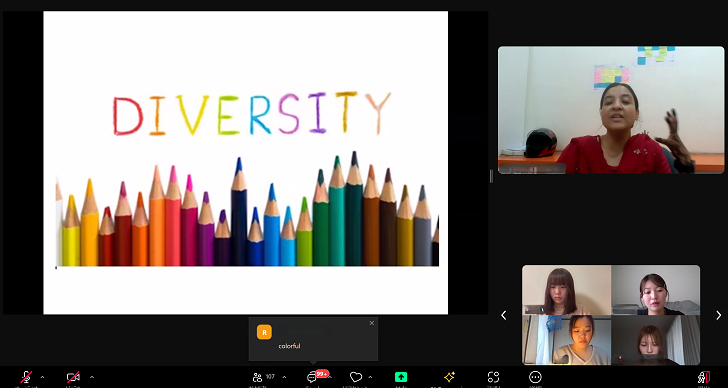Select the bottom-left participant video tile
This screenshot has height=388, width=728.
pos(566,340)
